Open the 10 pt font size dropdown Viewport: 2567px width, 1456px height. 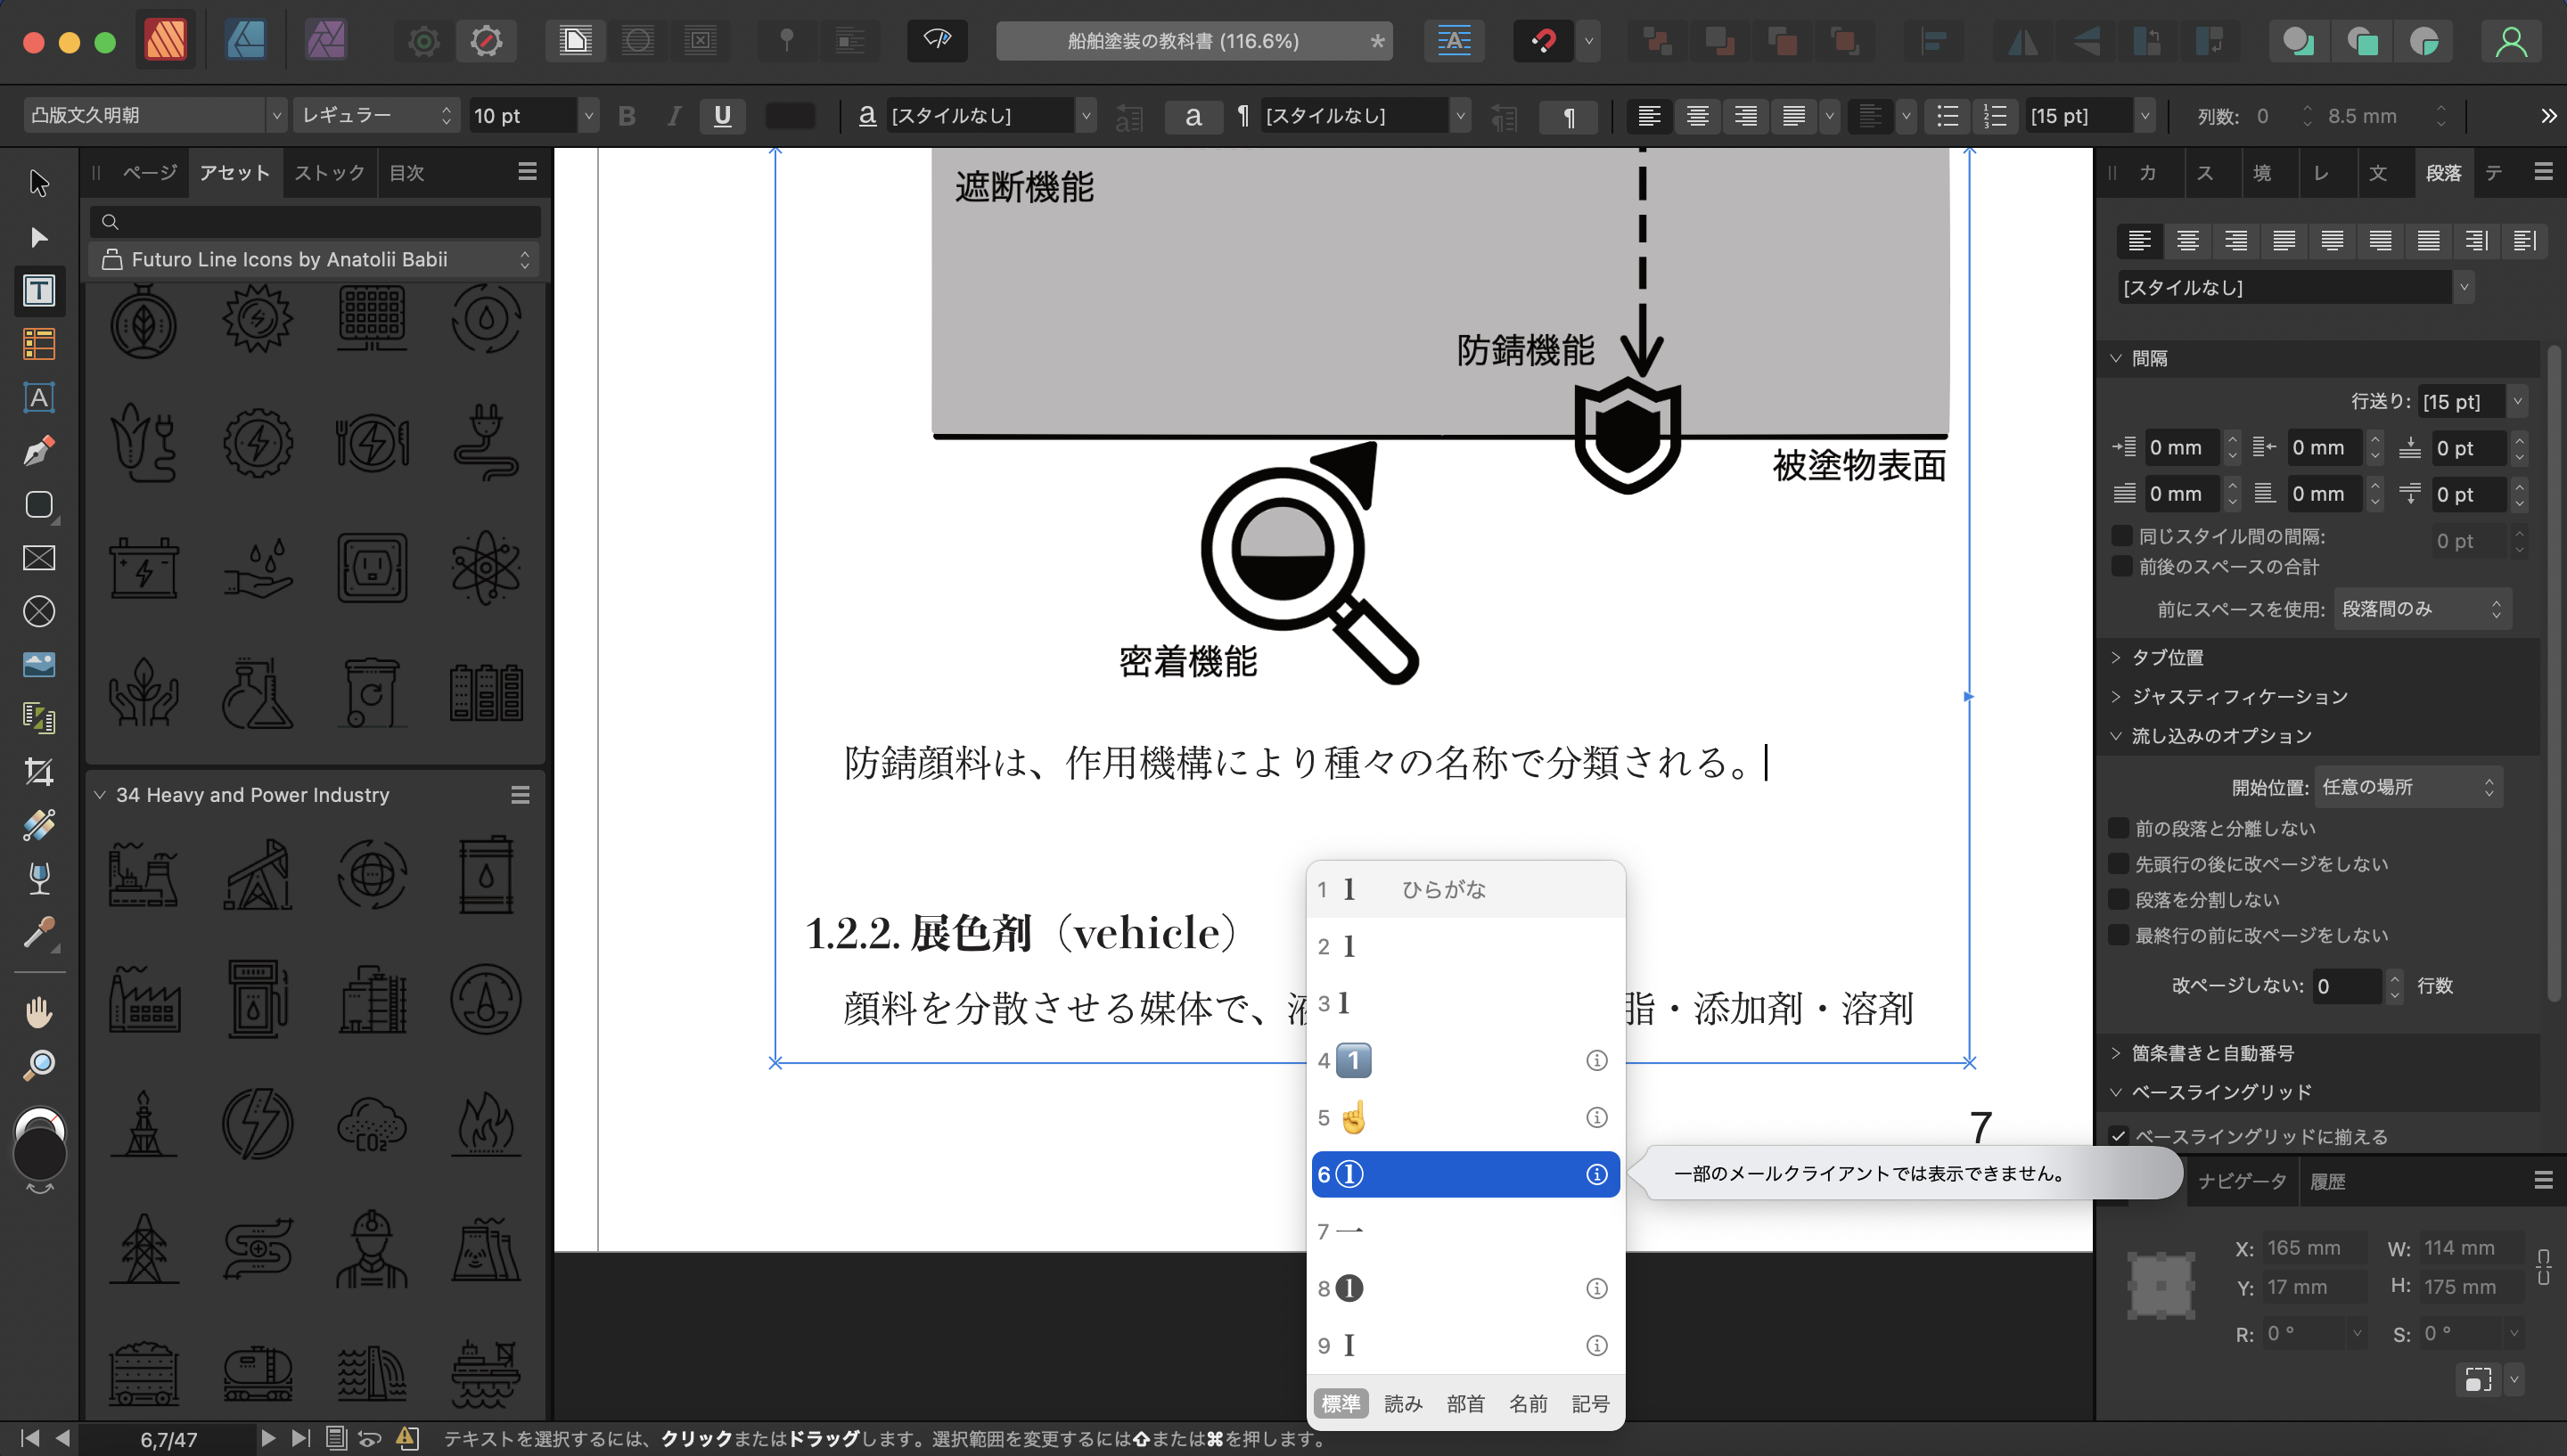point(588,116)
